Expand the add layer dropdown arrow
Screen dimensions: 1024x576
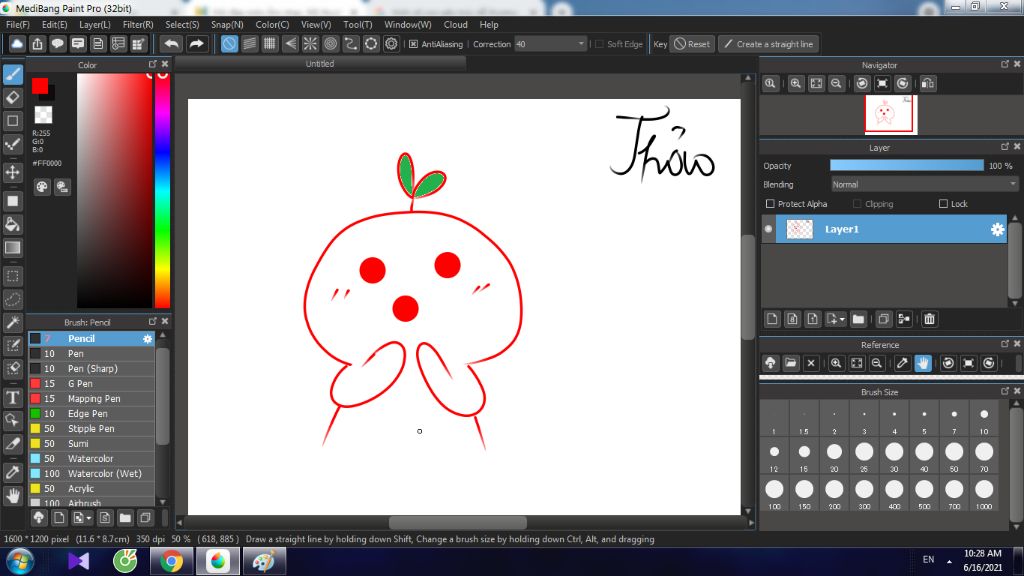[843, 319]
